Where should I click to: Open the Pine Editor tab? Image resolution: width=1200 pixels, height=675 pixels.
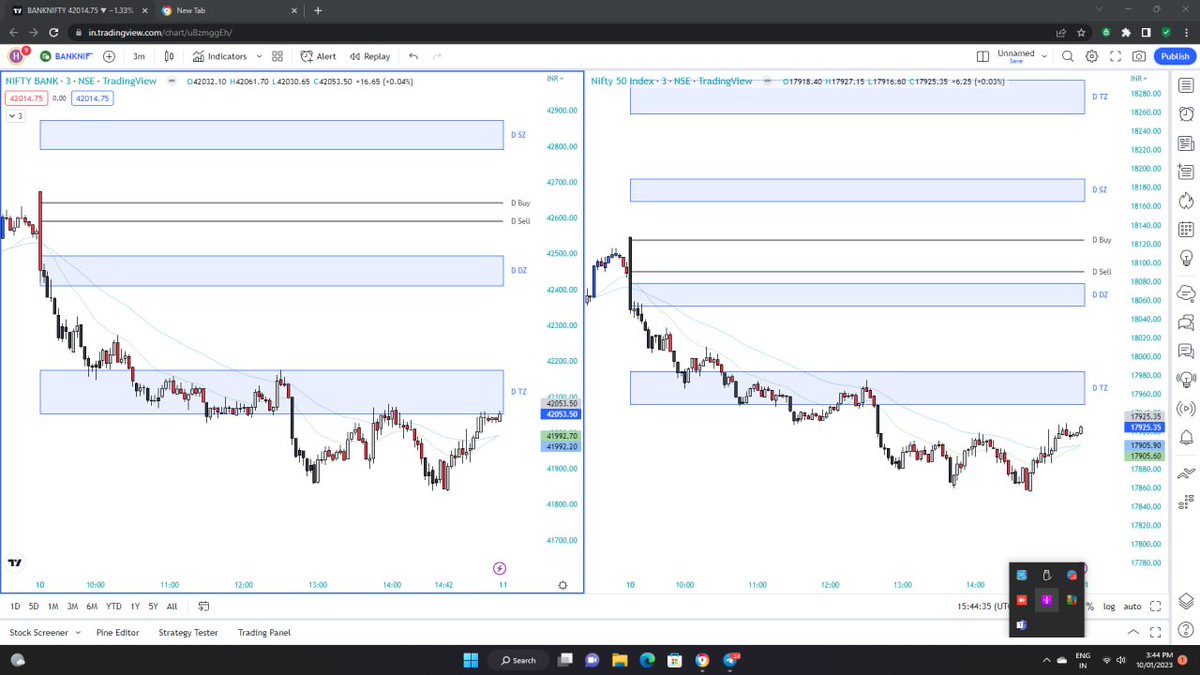tap(118, 633)
